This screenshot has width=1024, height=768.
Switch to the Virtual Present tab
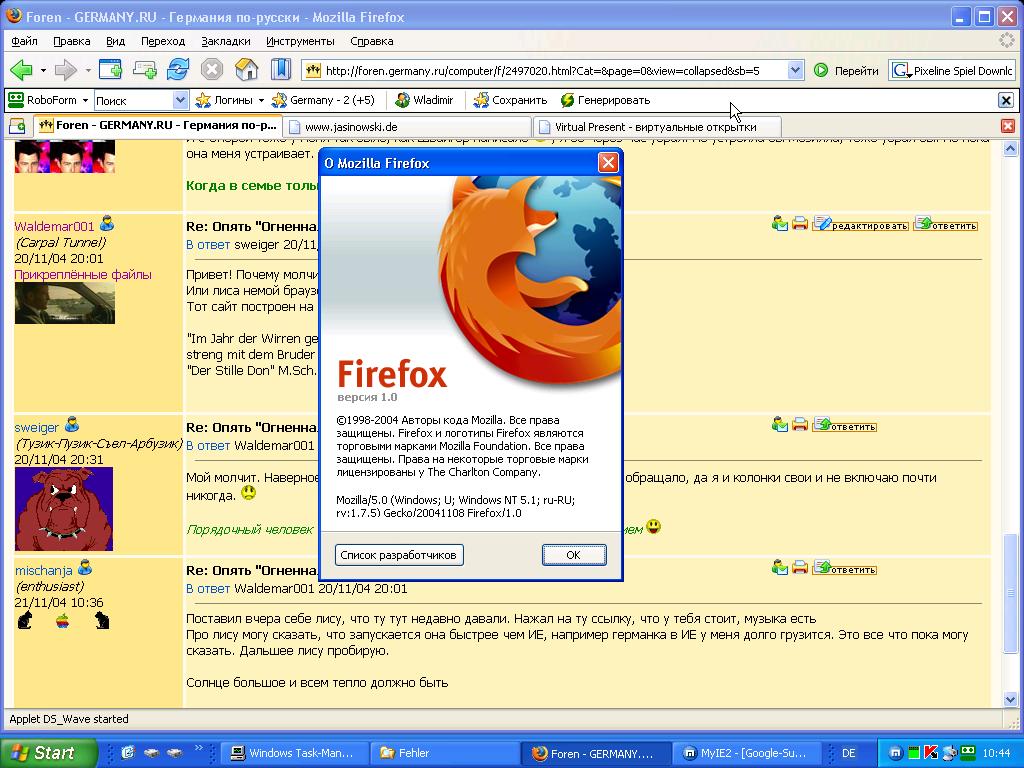(x=657, y=127)
